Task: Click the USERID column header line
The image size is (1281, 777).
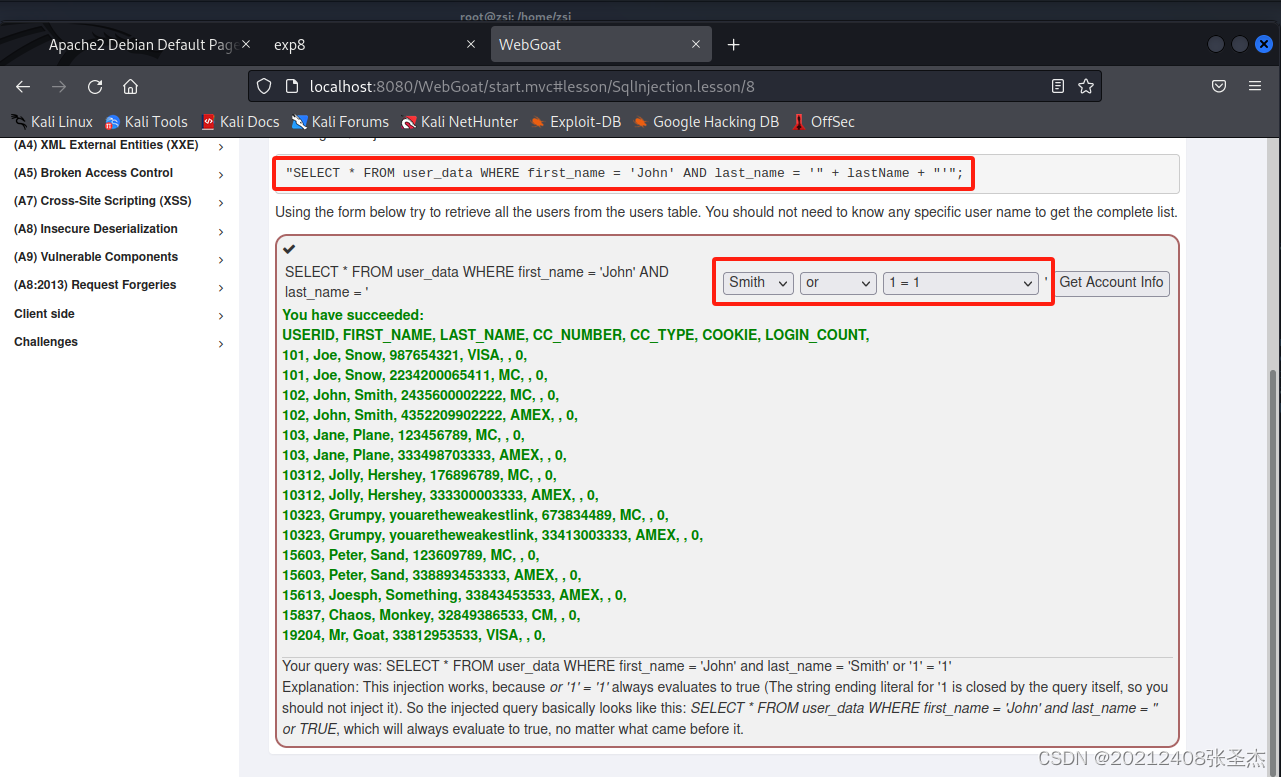Action: pos(576,335)
